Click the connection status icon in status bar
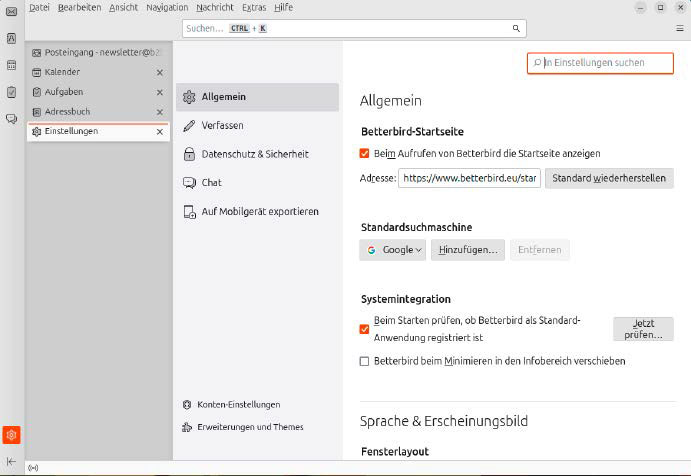Viewport: 691px width, 476px height. pyautogui.click(x=33, y=468)
